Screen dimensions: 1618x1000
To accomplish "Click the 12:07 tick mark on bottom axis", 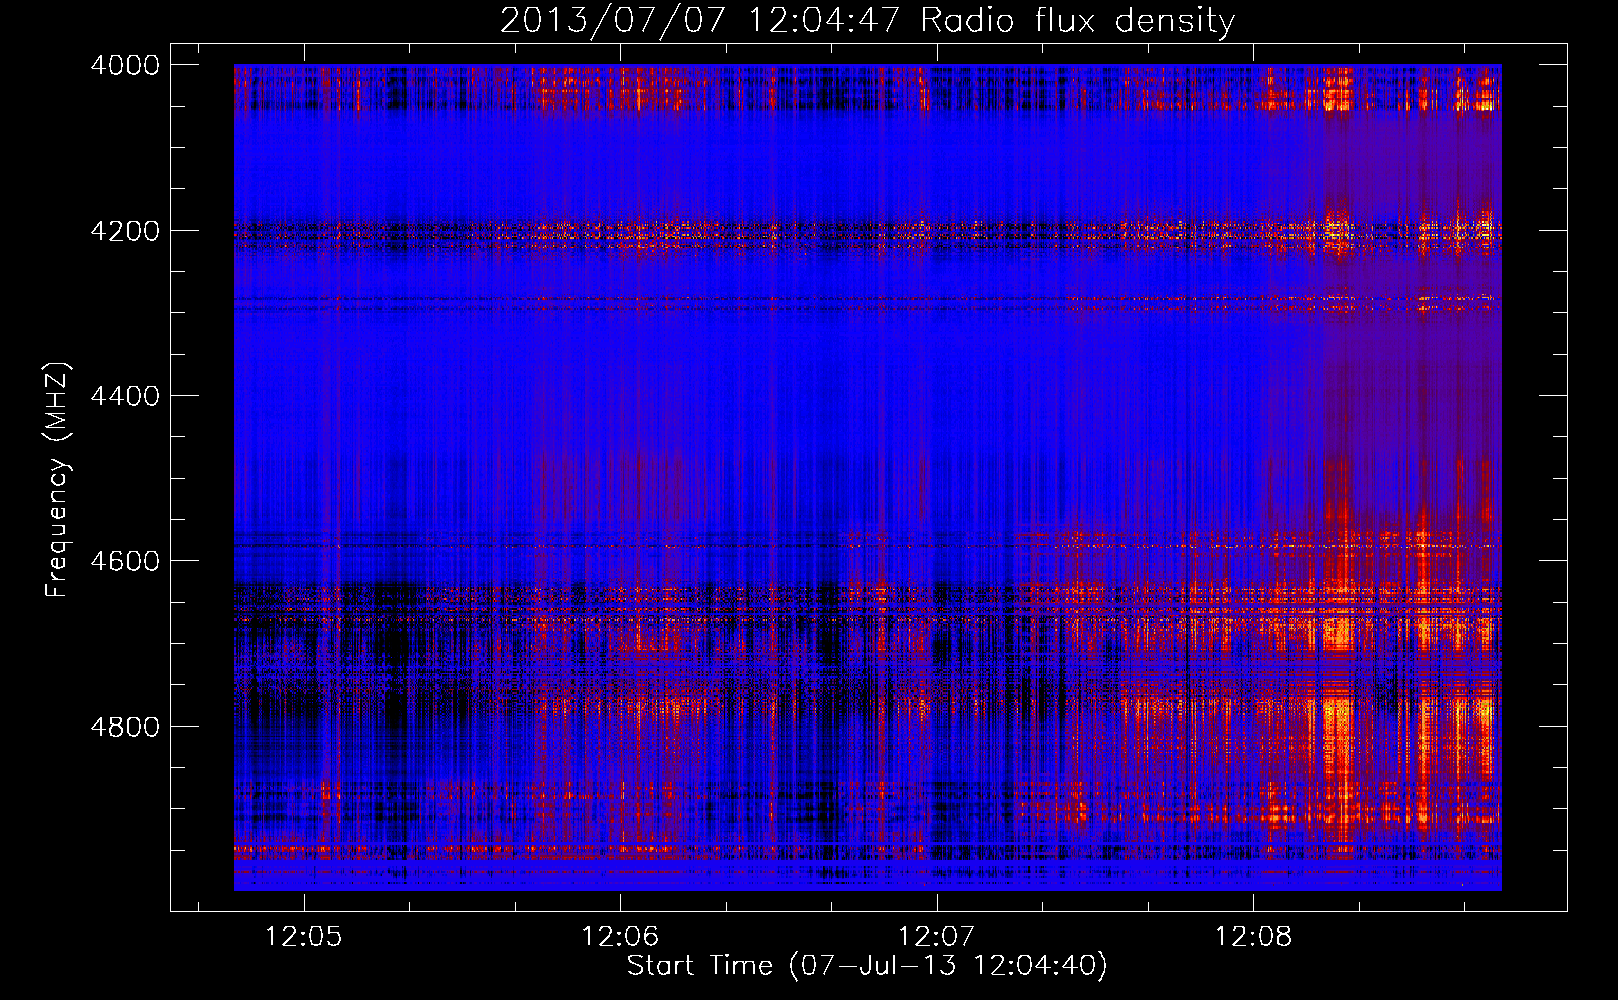I will [x=937, y=902].
